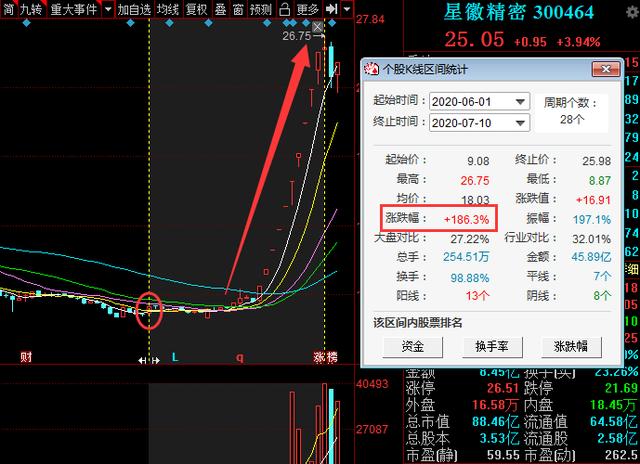Screen dimensions: 640x464
Task: Click the 行业对比 value 32.01%
Action: [x=591, y=239]
